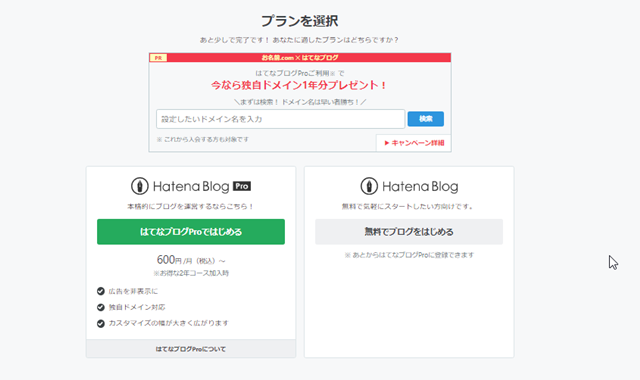Click the checkmark icon beside 独自ドメイン対応

[x=101, y=307]
